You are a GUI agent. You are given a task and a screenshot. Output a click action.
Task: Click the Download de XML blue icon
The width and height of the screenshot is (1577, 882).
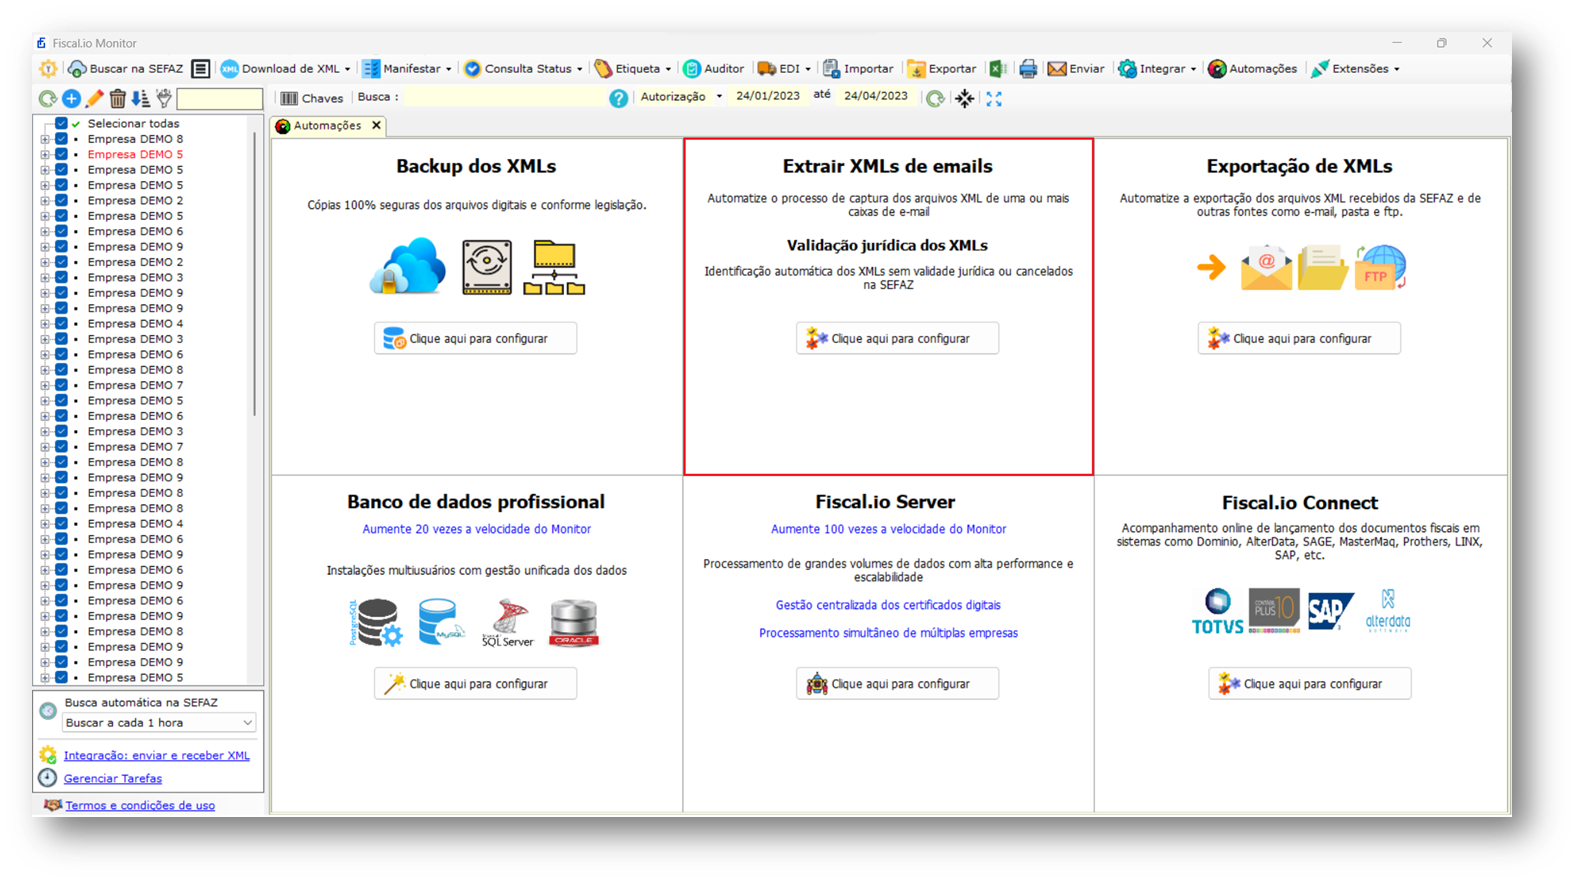(x=230, y=69)
